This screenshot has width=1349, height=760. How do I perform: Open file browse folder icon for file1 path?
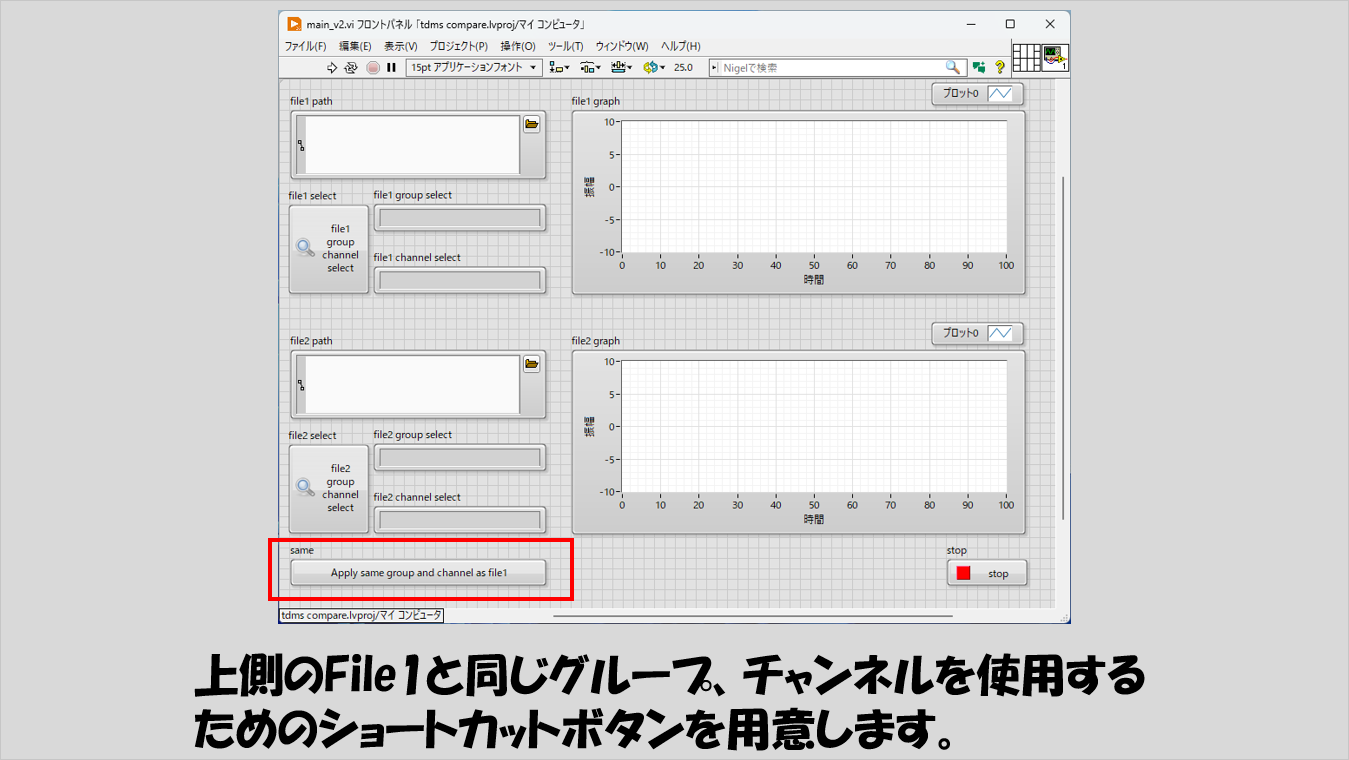click(532, 124)
